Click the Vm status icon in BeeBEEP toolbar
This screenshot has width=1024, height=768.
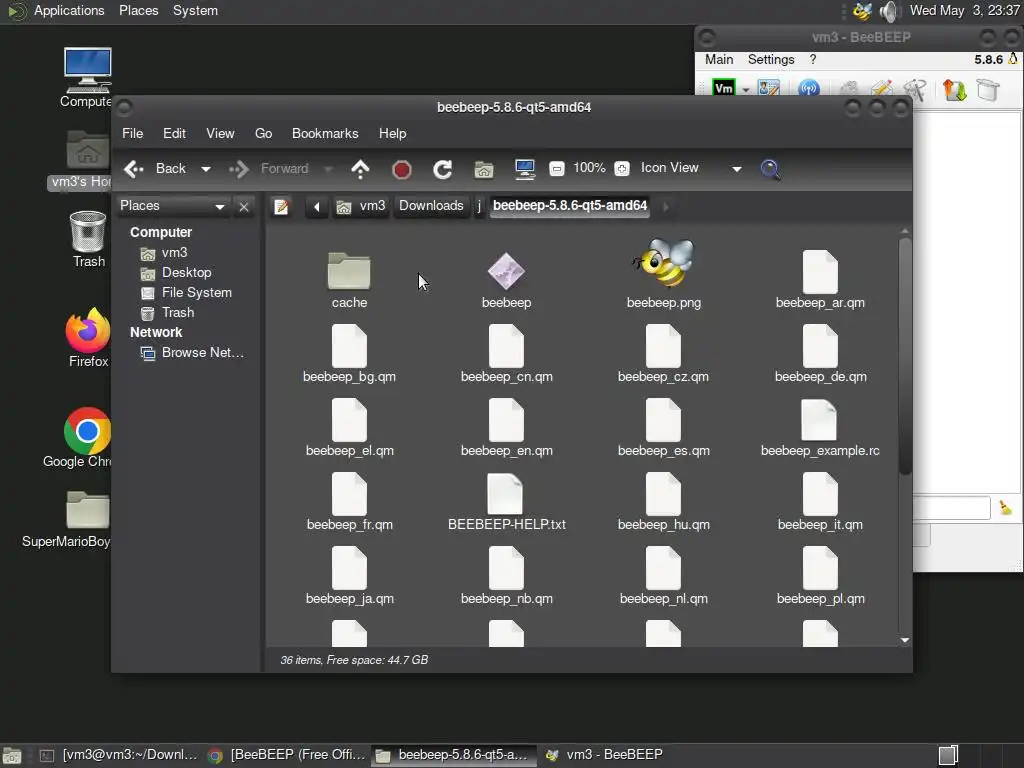[724, 88]
